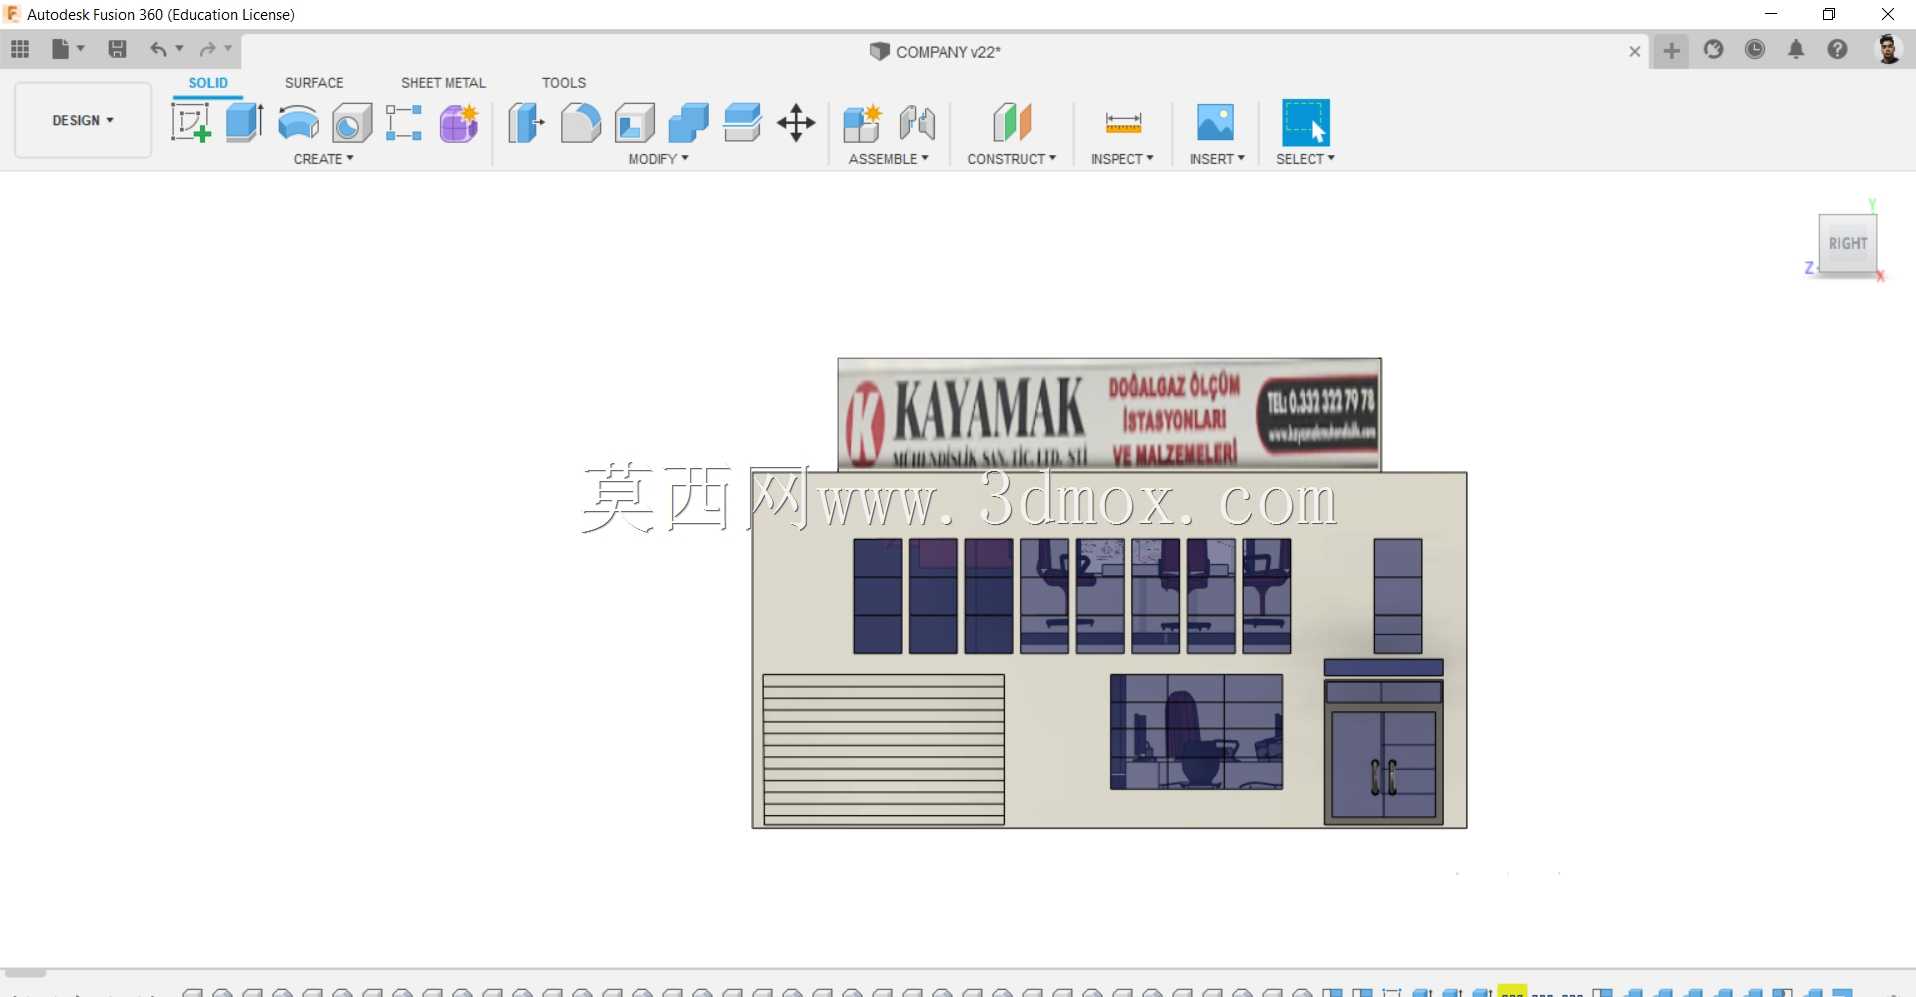Image resolution: width=1916 pixels, height=997 pixels.
Task: Select the Extrude tool
Action: pos(244,123)
